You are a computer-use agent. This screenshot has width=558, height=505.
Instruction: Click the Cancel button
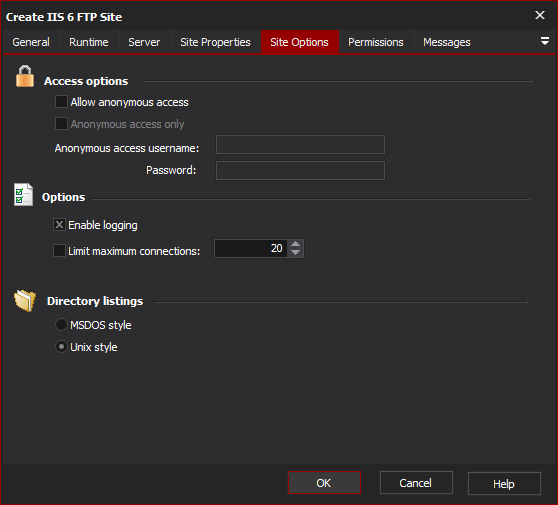pyautogui.click(x=416, y=483)
